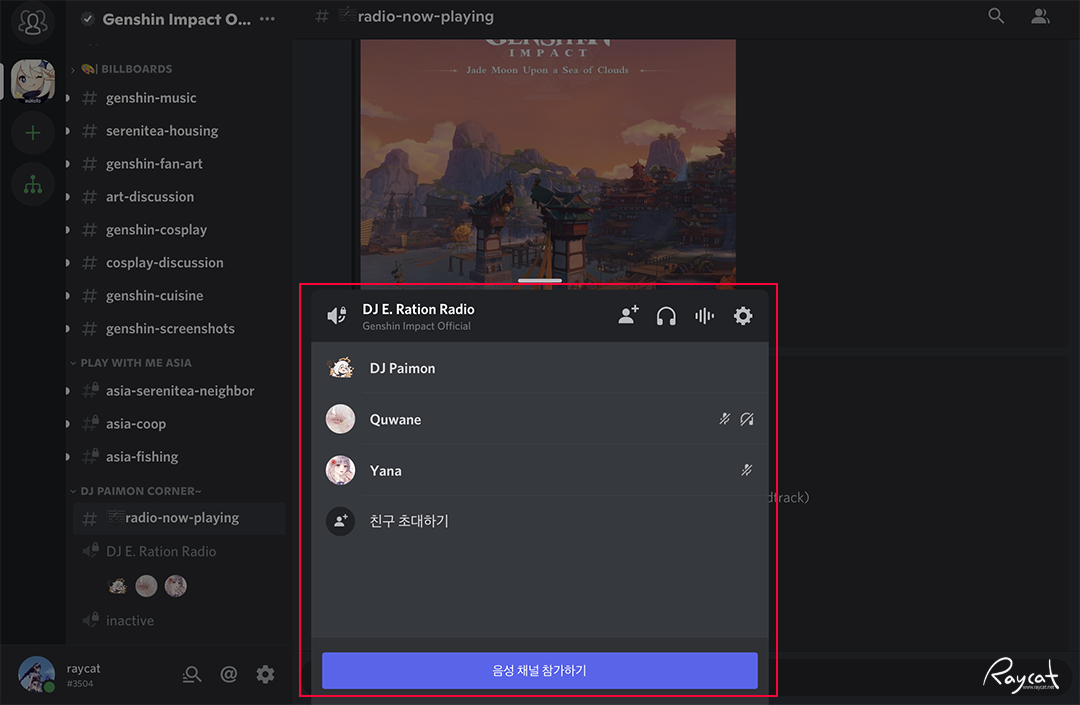Image resolution: width=1080 pixels, height=705 pixels.
Task: Open Genshin Impact Official server header dropdown
Action: 178,19
